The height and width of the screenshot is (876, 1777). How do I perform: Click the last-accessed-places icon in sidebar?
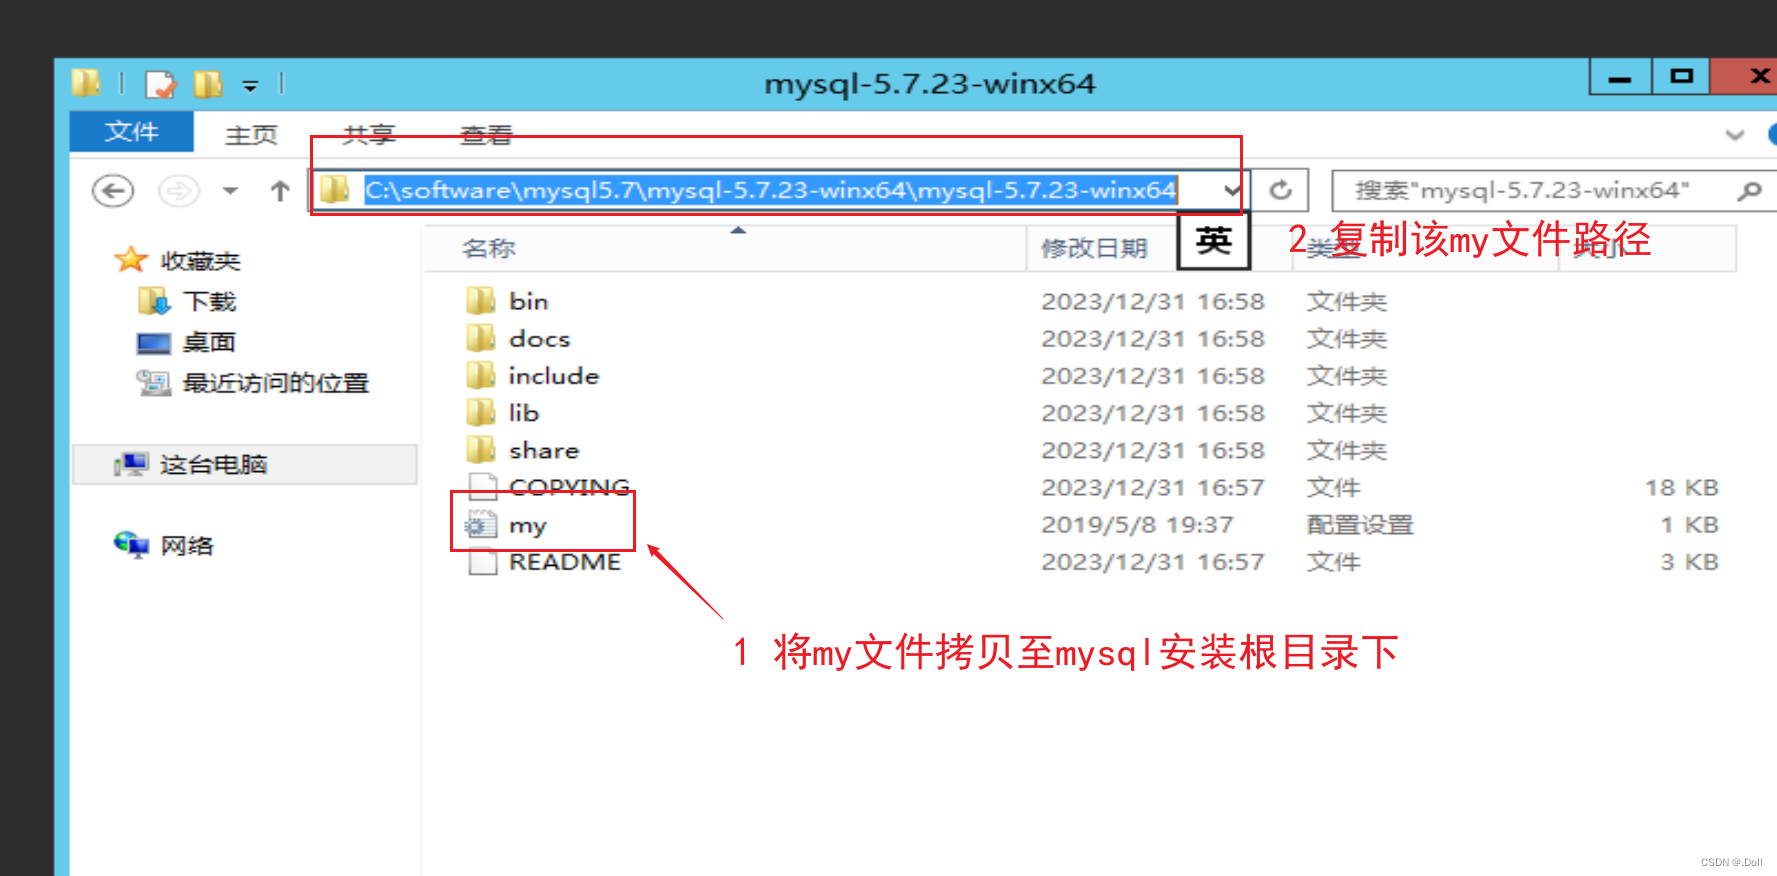point(154,382)
